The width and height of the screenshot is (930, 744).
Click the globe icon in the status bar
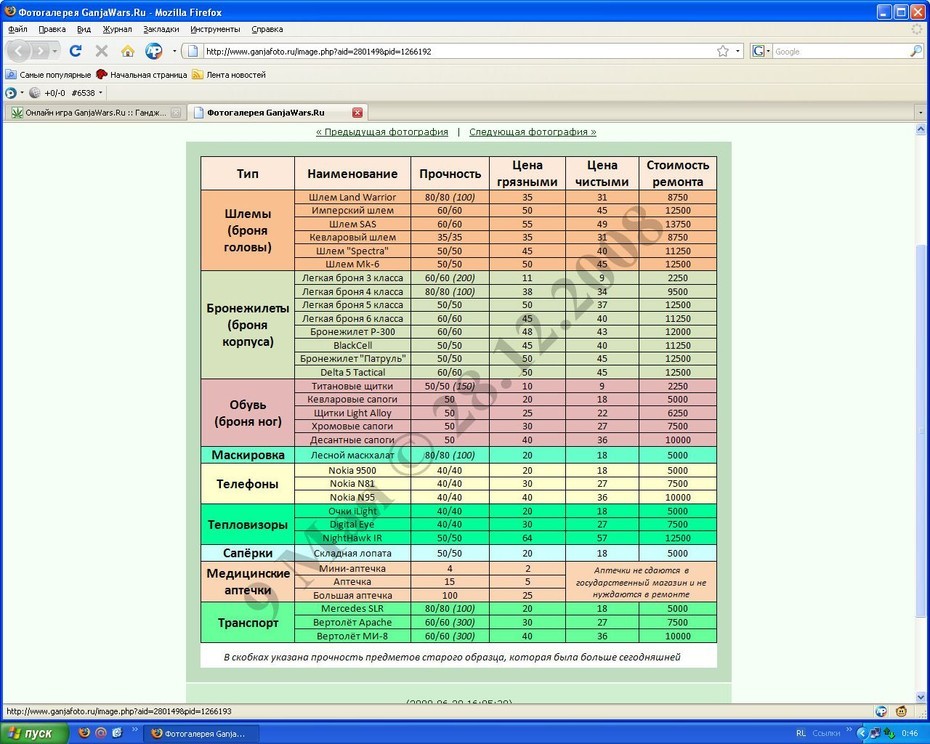click(881, 711)
